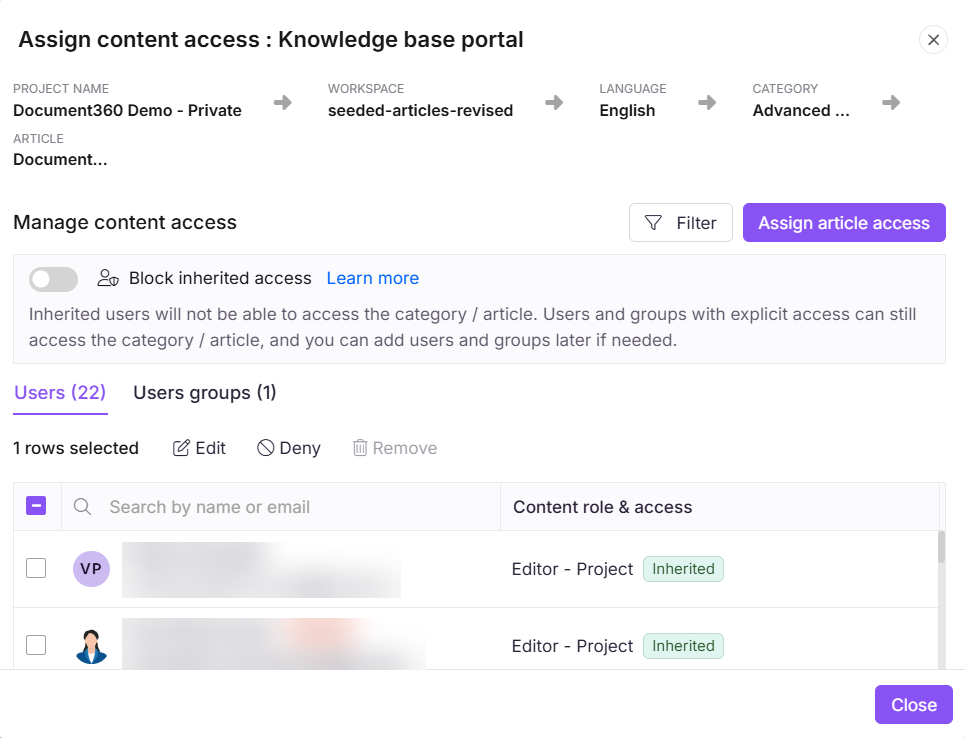Click the user shield icon beside Block inherited access
Image resolution: width=965 pixels, height=738 pixels.
pyautogui.click(x=108, y=278)
